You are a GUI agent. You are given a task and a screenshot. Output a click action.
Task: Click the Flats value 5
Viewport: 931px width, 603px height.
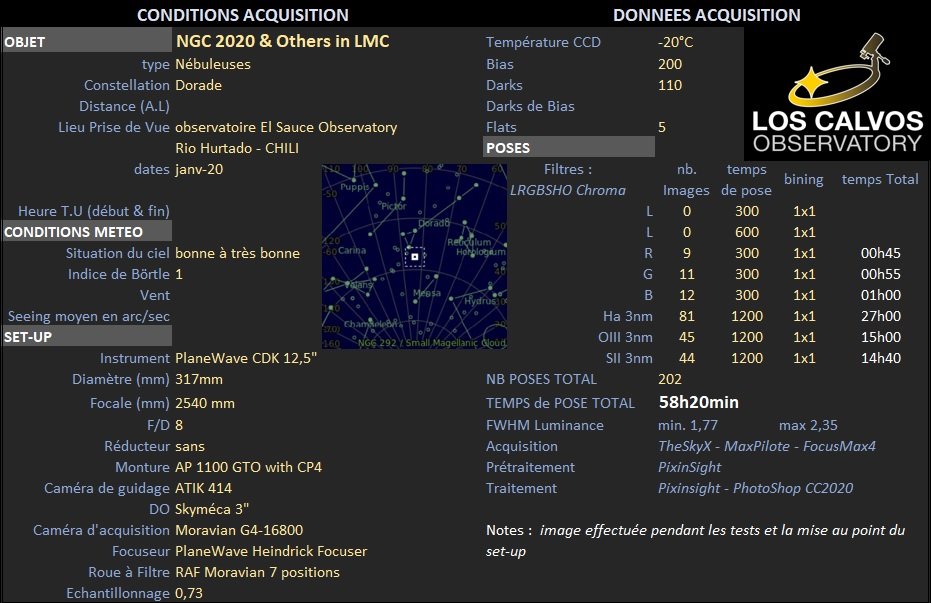[x=661, y=127]
